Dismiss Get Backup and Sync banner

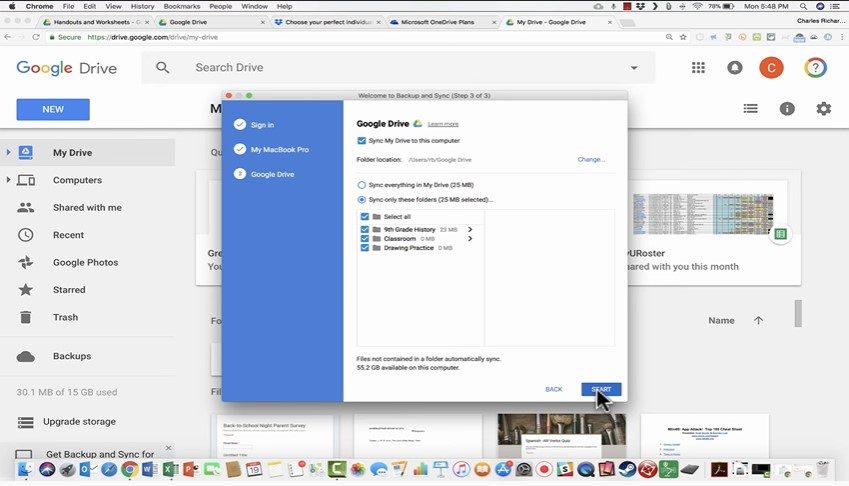pyautogui.click(x=168, y=448)
